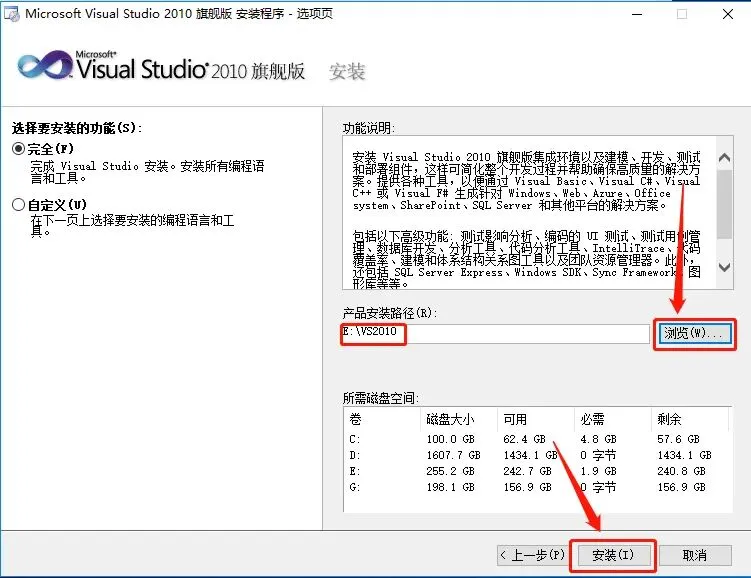Select the C: volume row
Viewport: 751px width, 578px height.
537,439
